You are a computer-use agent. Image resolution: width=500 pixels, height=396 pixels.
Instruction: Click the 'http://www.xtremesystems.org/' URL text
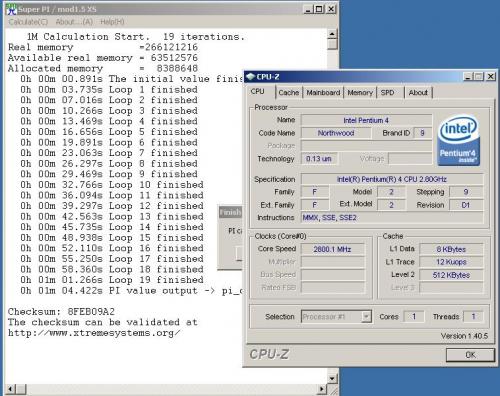click(x=94, y=333)
